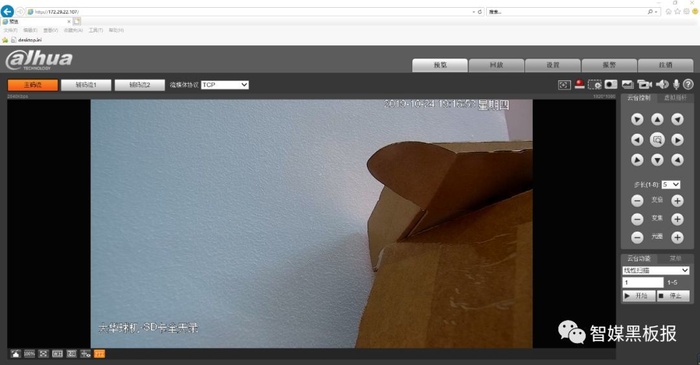700x365 pixels.
Task: Open help via question mark icon
Action: point(688,84)
